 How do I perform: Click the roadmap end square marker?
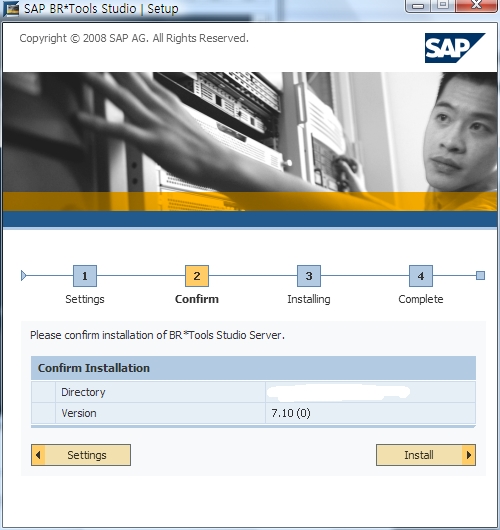click(480, 275)
